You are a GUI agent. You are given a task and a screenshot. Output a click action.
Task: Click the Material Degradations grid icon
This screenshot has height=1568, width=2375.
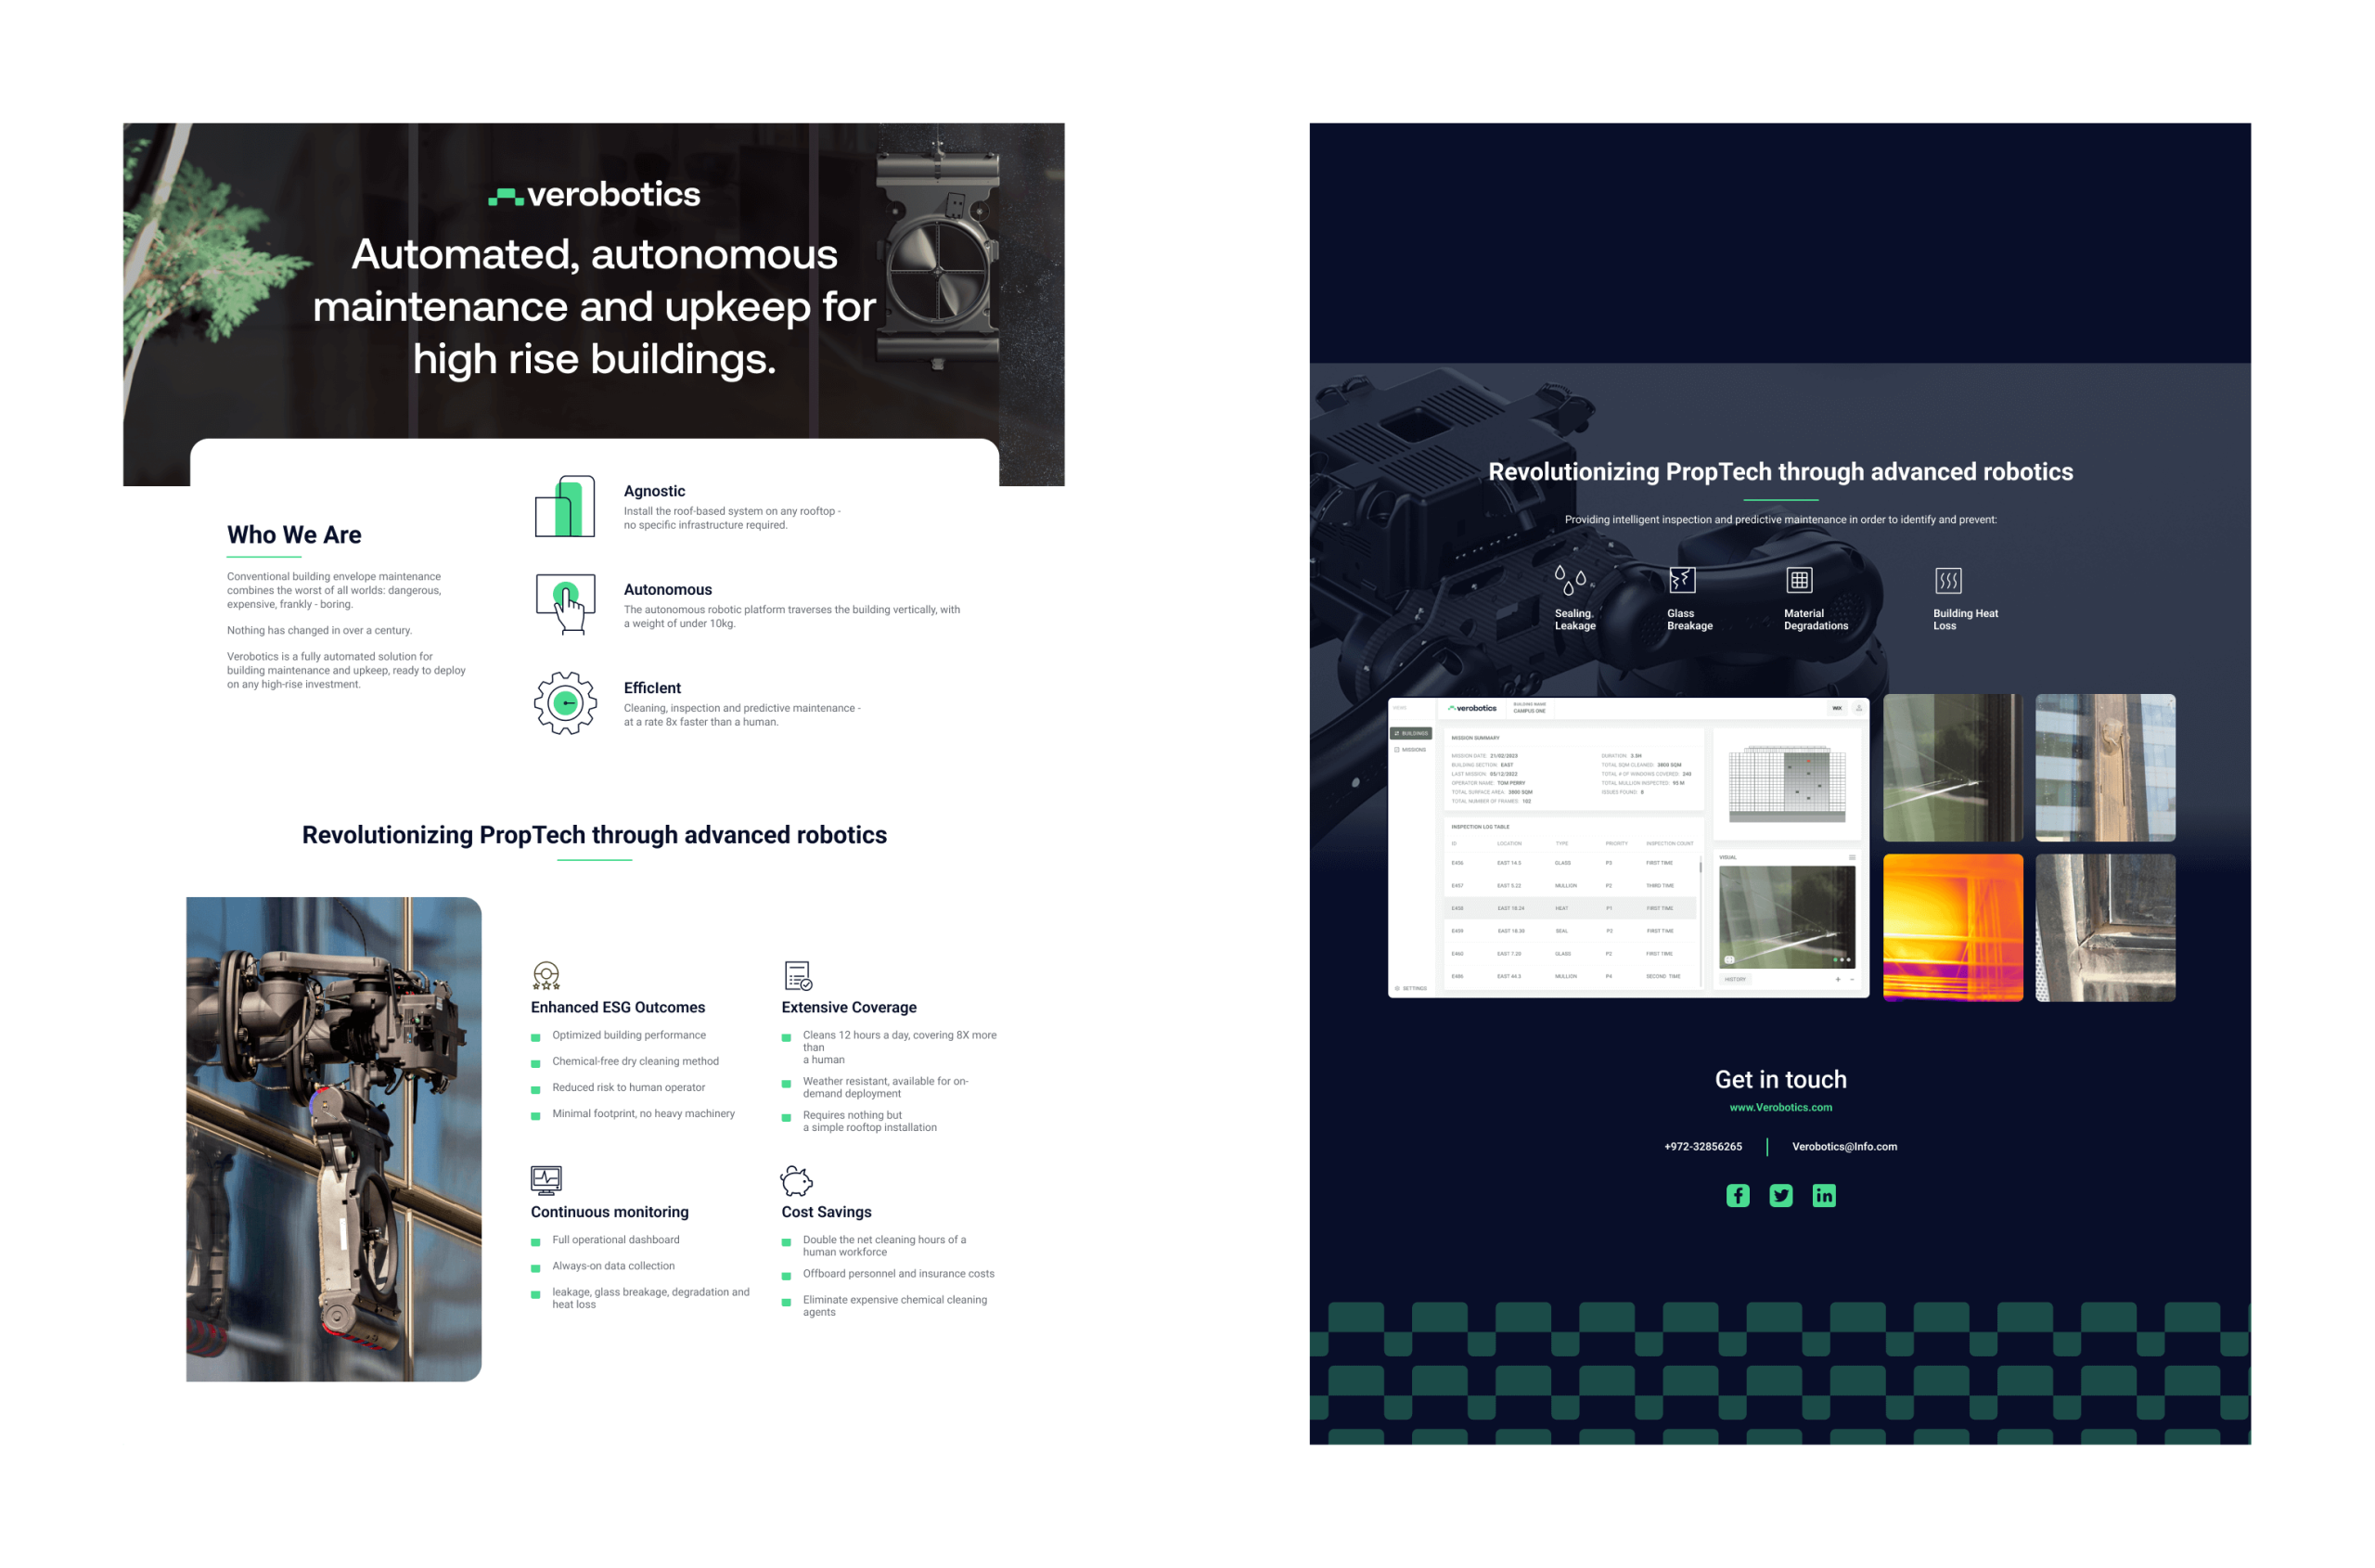click(1799, 580)
